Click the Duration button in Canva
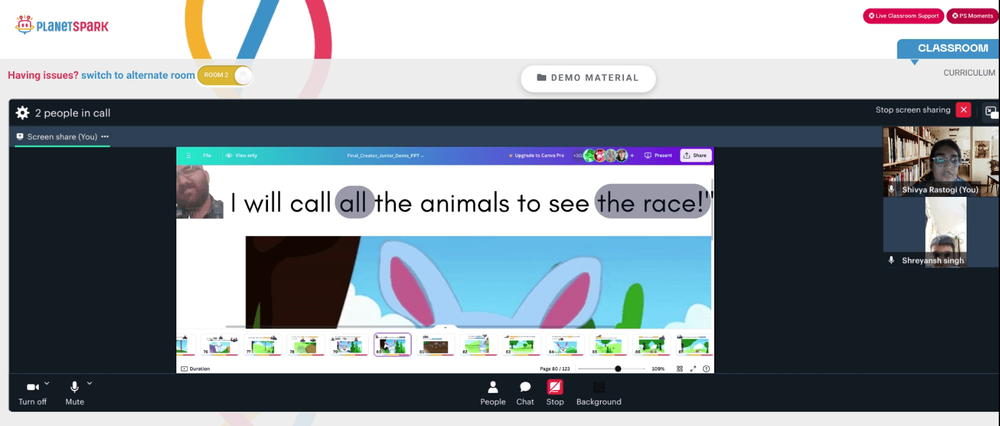 pos(195,369)
